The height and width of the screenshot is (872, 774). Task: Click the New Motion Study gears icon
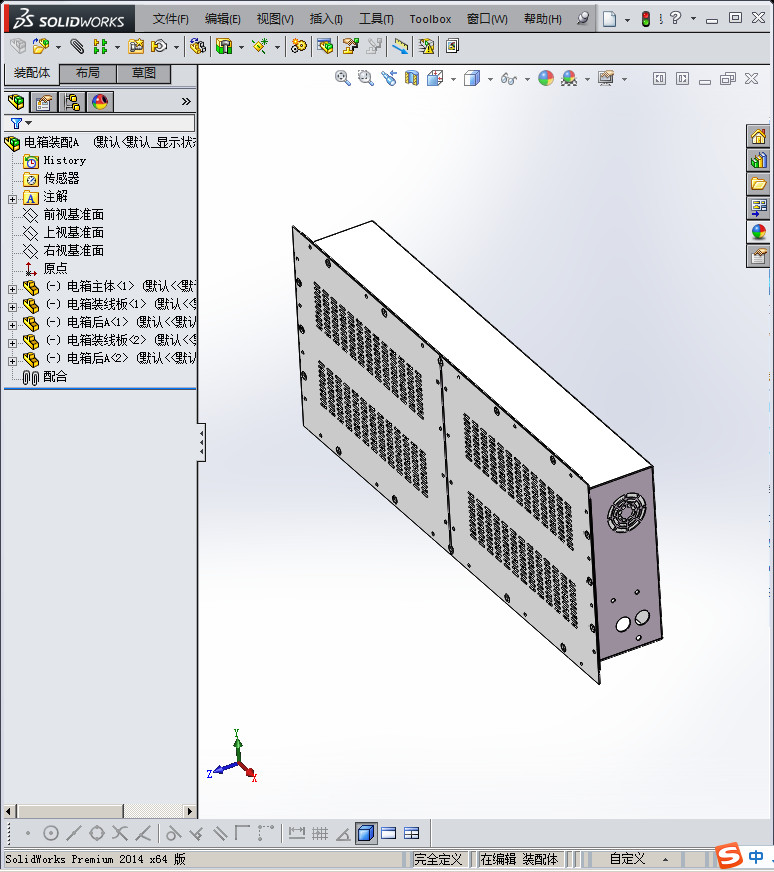pos(299,46)
